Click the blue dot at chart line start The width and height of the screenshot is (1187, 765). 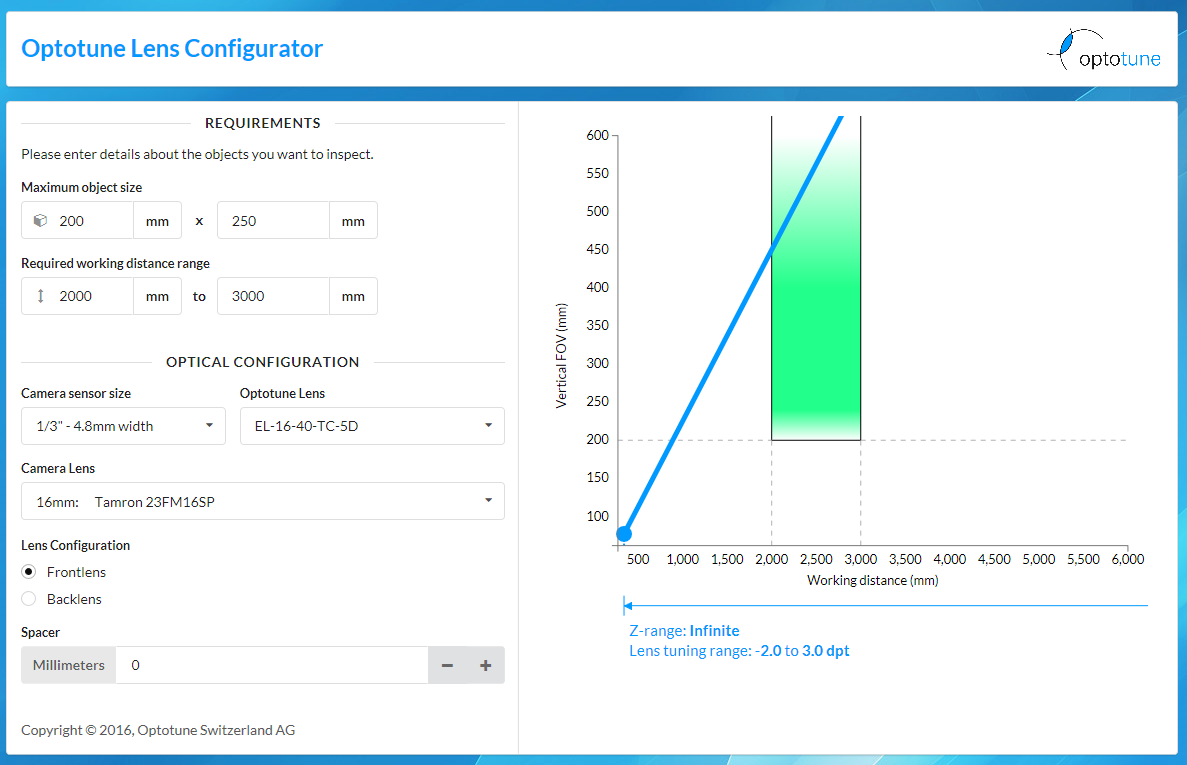[624, 534]
